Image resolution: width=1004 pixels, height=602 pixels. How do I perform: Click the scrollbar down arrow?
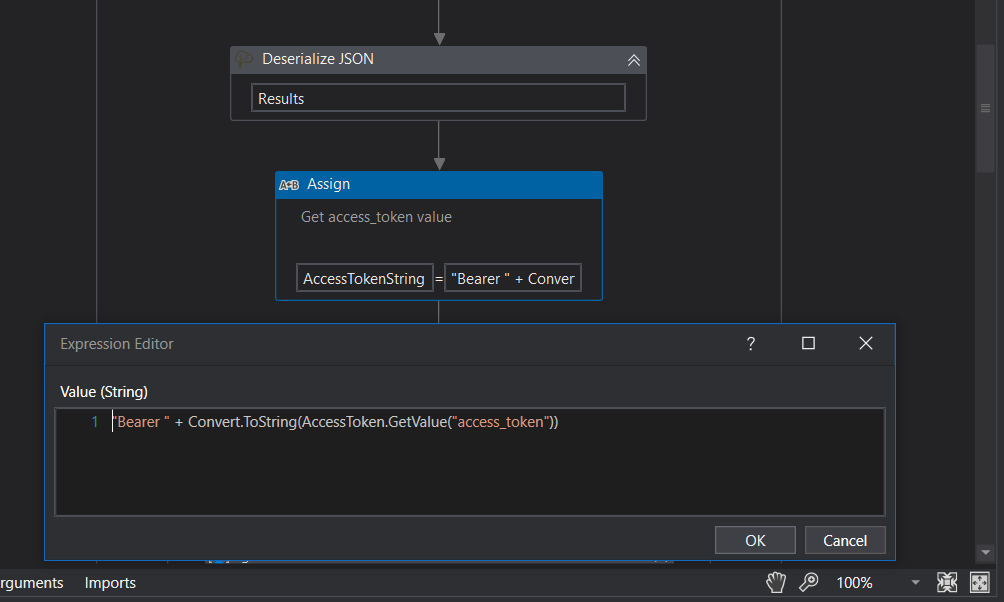tap(985, 552)
